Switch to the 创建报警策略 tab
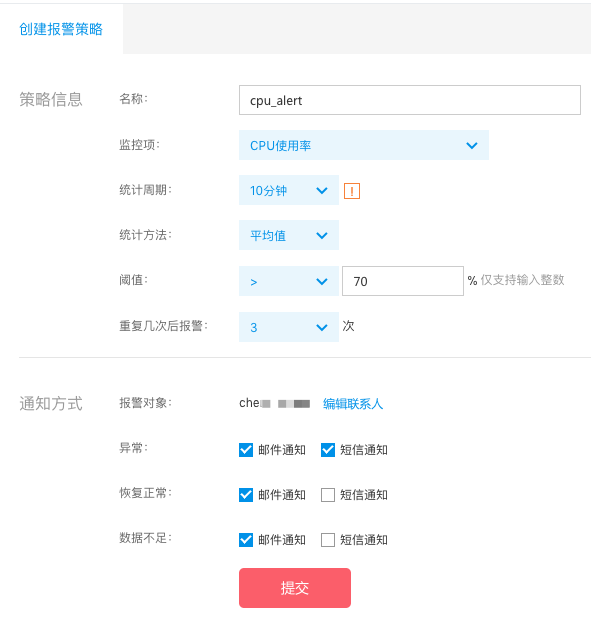 [x=61, y=29]
